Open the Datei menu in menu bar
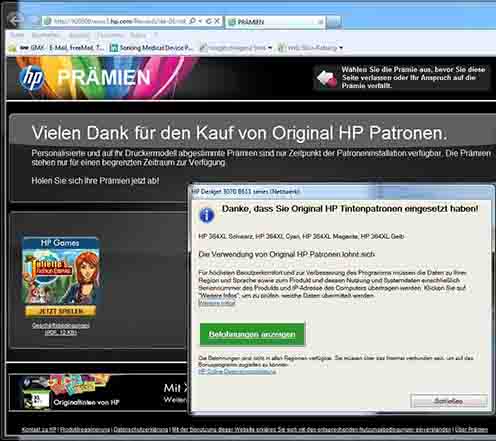Image resolution: width=496 pixels, height=441 pixels. 17,35
